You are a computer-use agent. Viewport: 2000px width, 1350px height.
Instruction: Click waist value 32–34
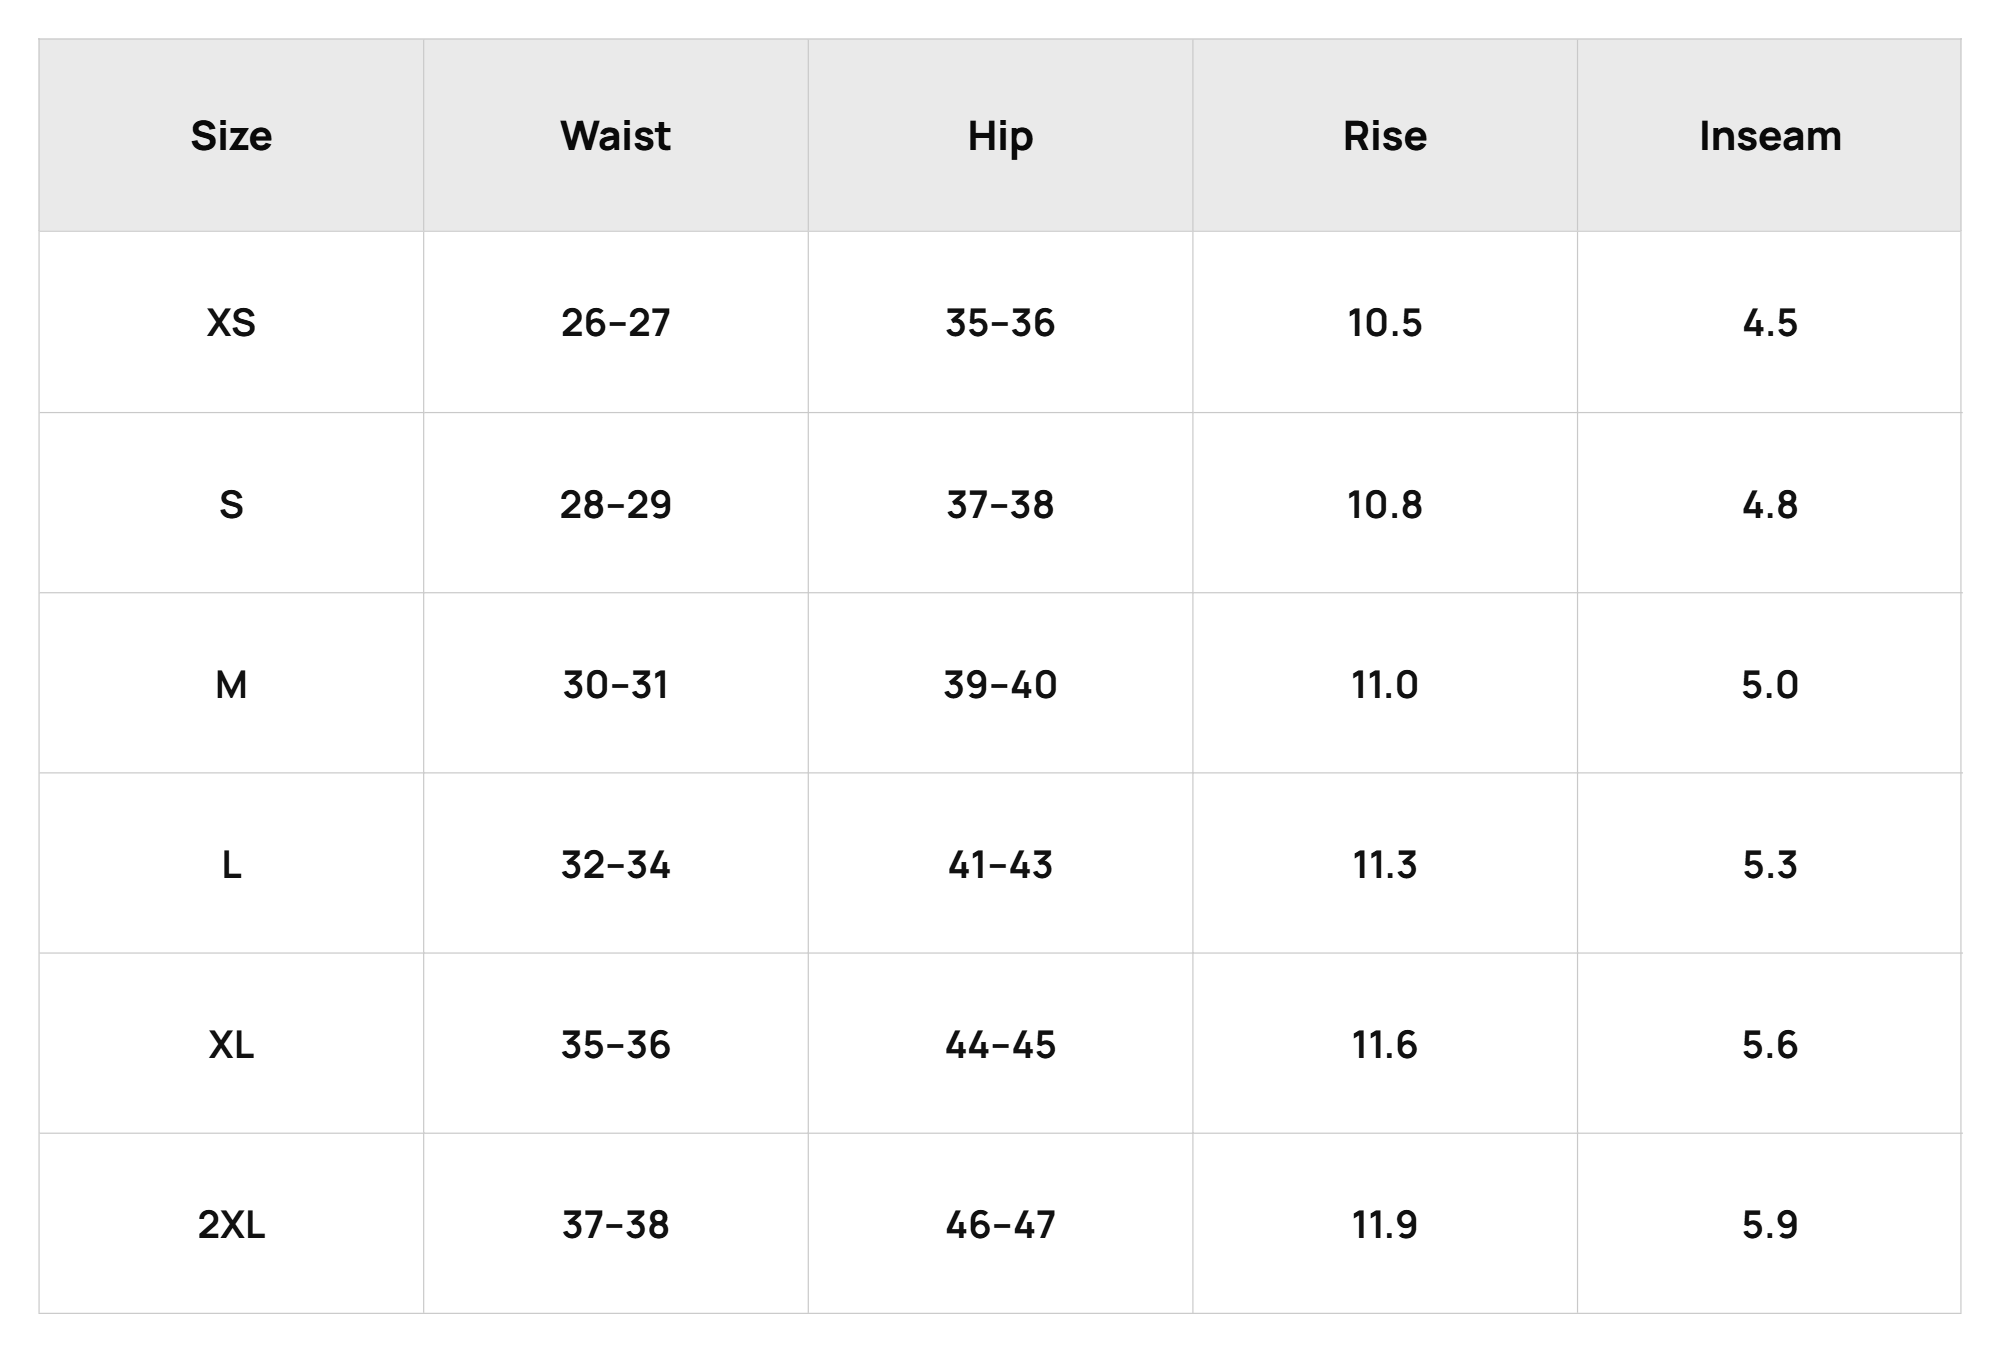[616, 864]
